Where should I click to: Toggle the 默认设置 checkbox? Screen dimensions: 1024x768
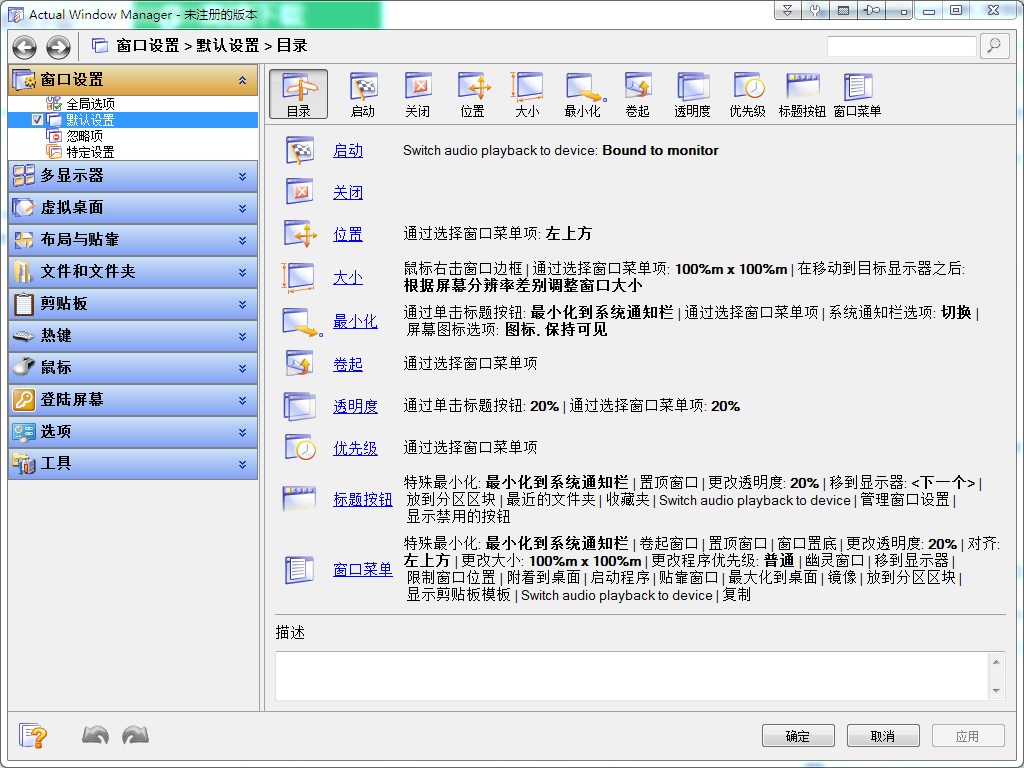[x=37, y=120]
